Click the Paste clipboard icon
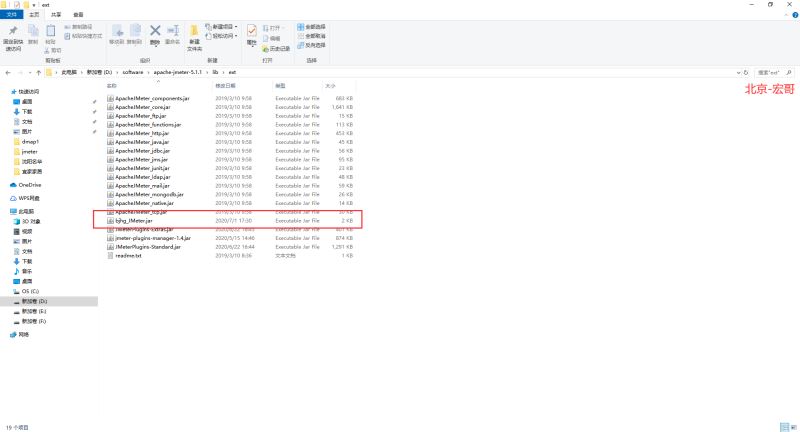The width and height of the screenshot is (800, 432). [51, 31]
